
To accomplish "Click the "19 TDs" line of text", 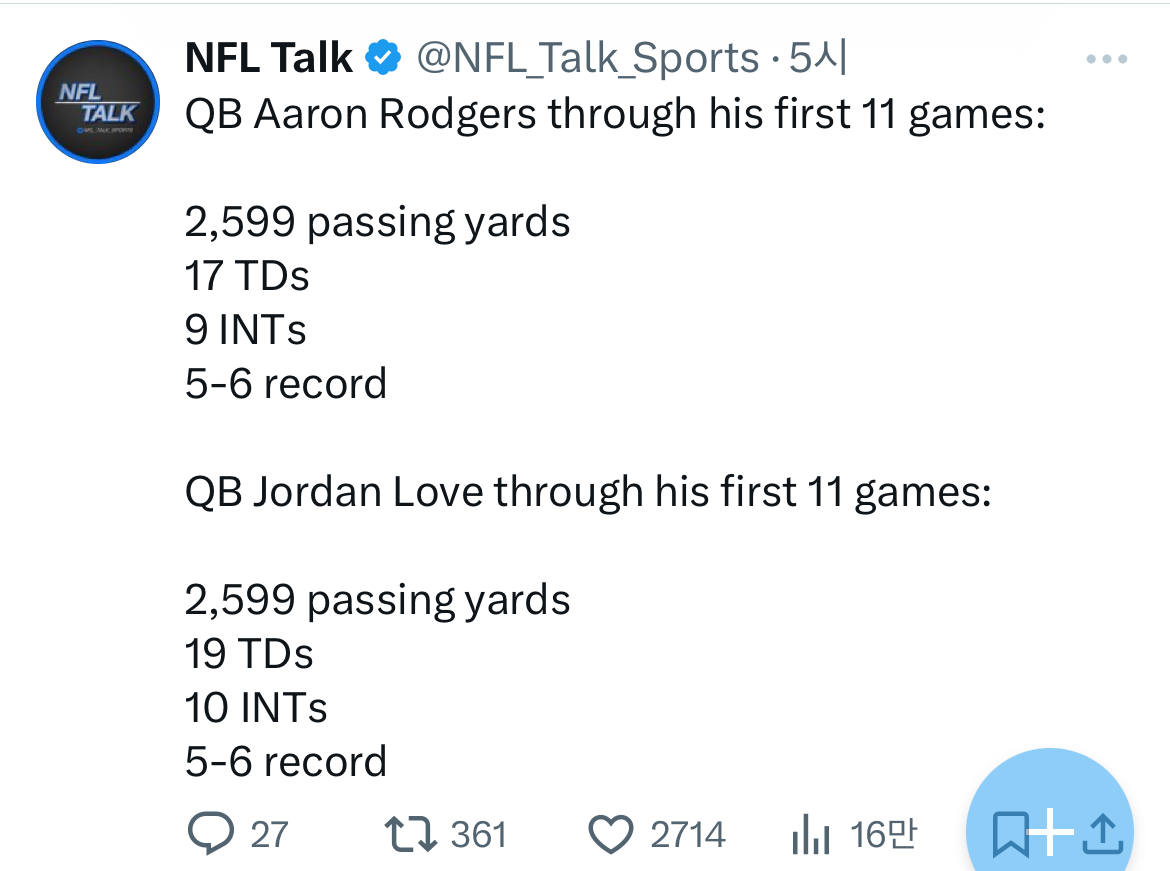I will point(249,654).
